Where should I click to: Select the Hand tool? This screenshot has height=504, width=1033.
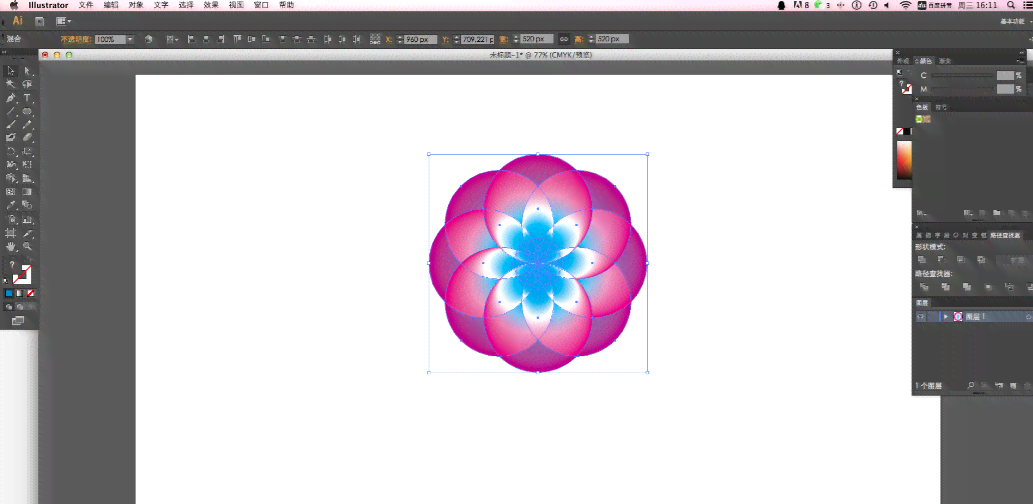click(11, 247)
